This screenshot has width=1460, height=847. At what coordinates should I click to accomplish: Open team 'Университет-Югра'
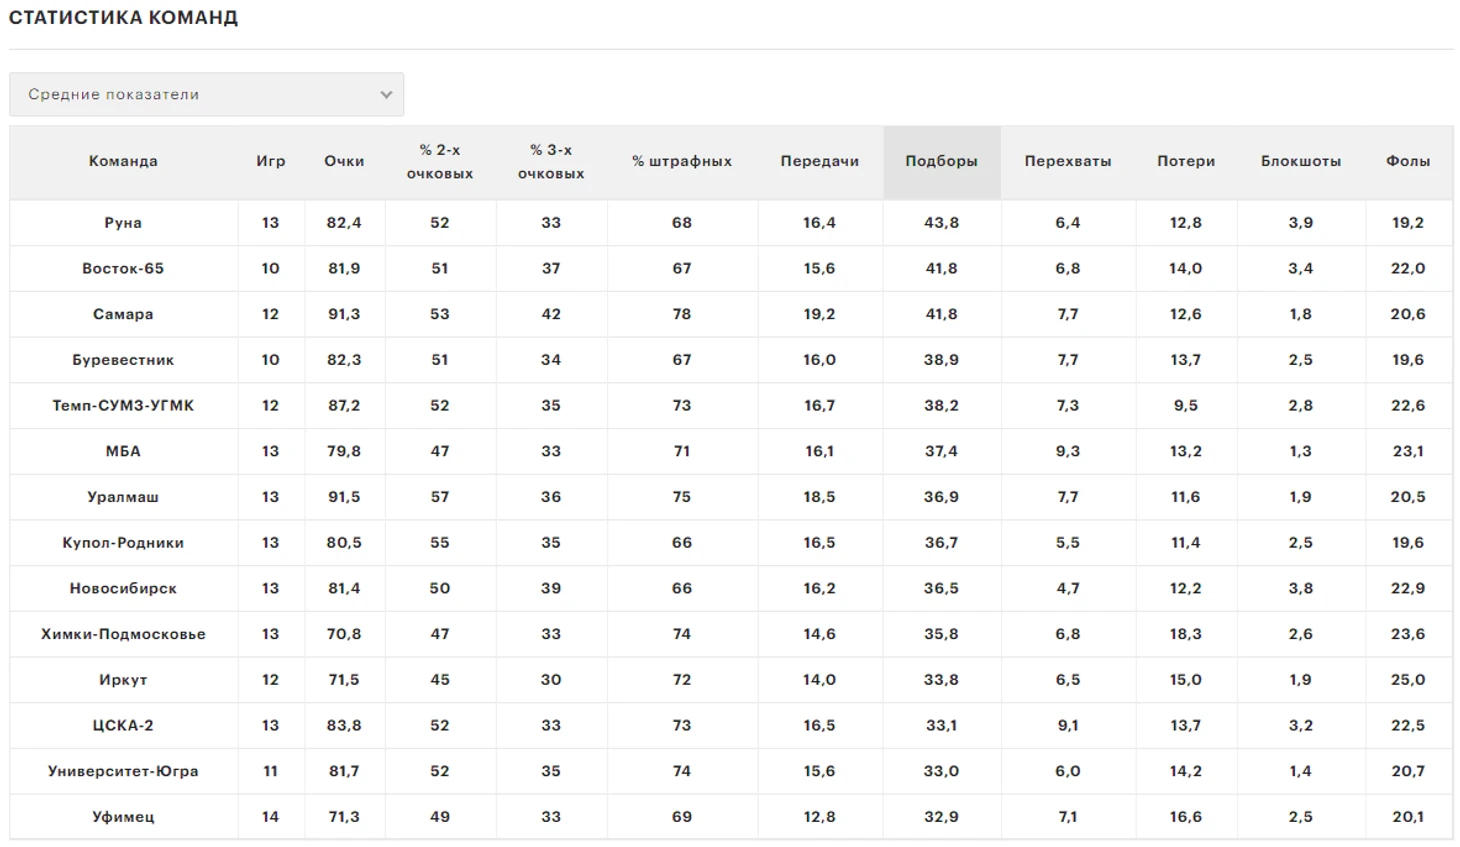point(123,772)
